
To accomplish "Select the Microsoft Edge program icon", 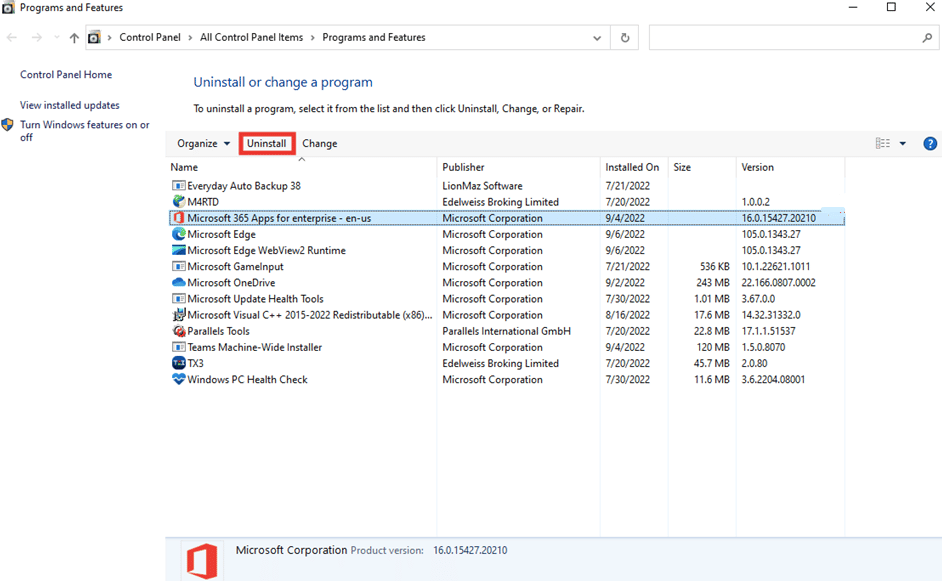I will click(x=178, y=234).
